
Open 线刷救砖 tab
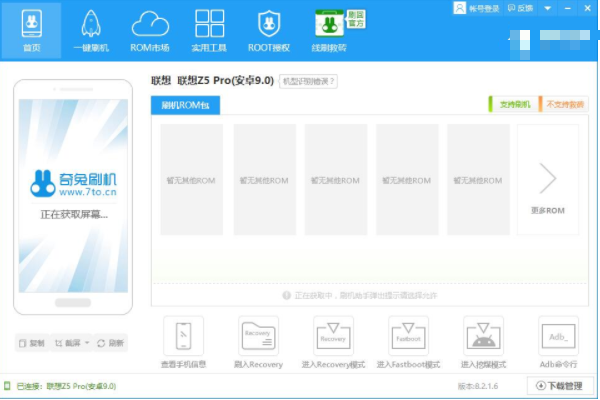329,31
